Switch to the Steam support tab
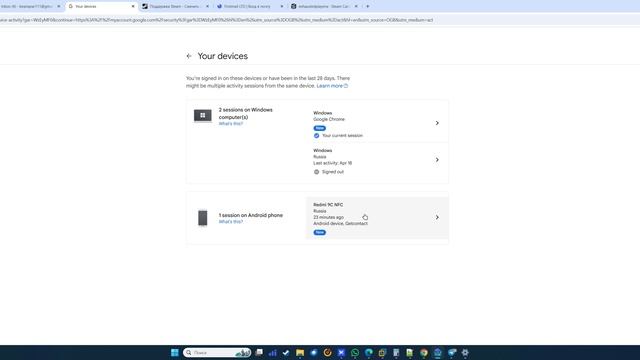 click(x=175, y=7)
